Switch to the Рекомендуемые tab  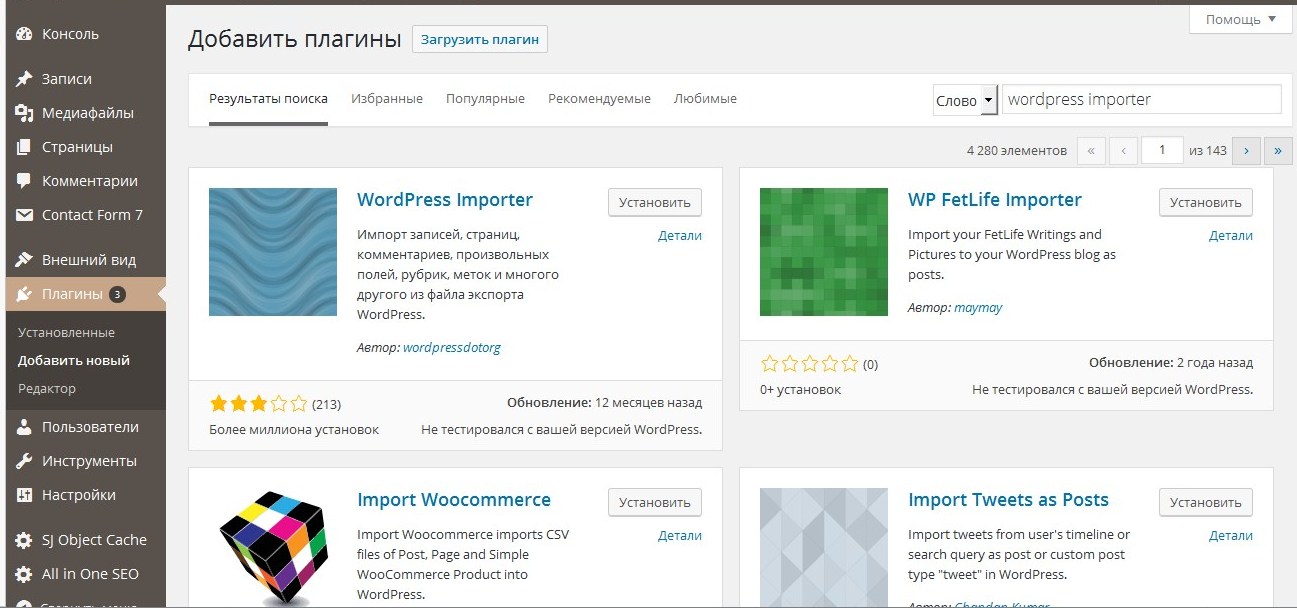(599, 99)
